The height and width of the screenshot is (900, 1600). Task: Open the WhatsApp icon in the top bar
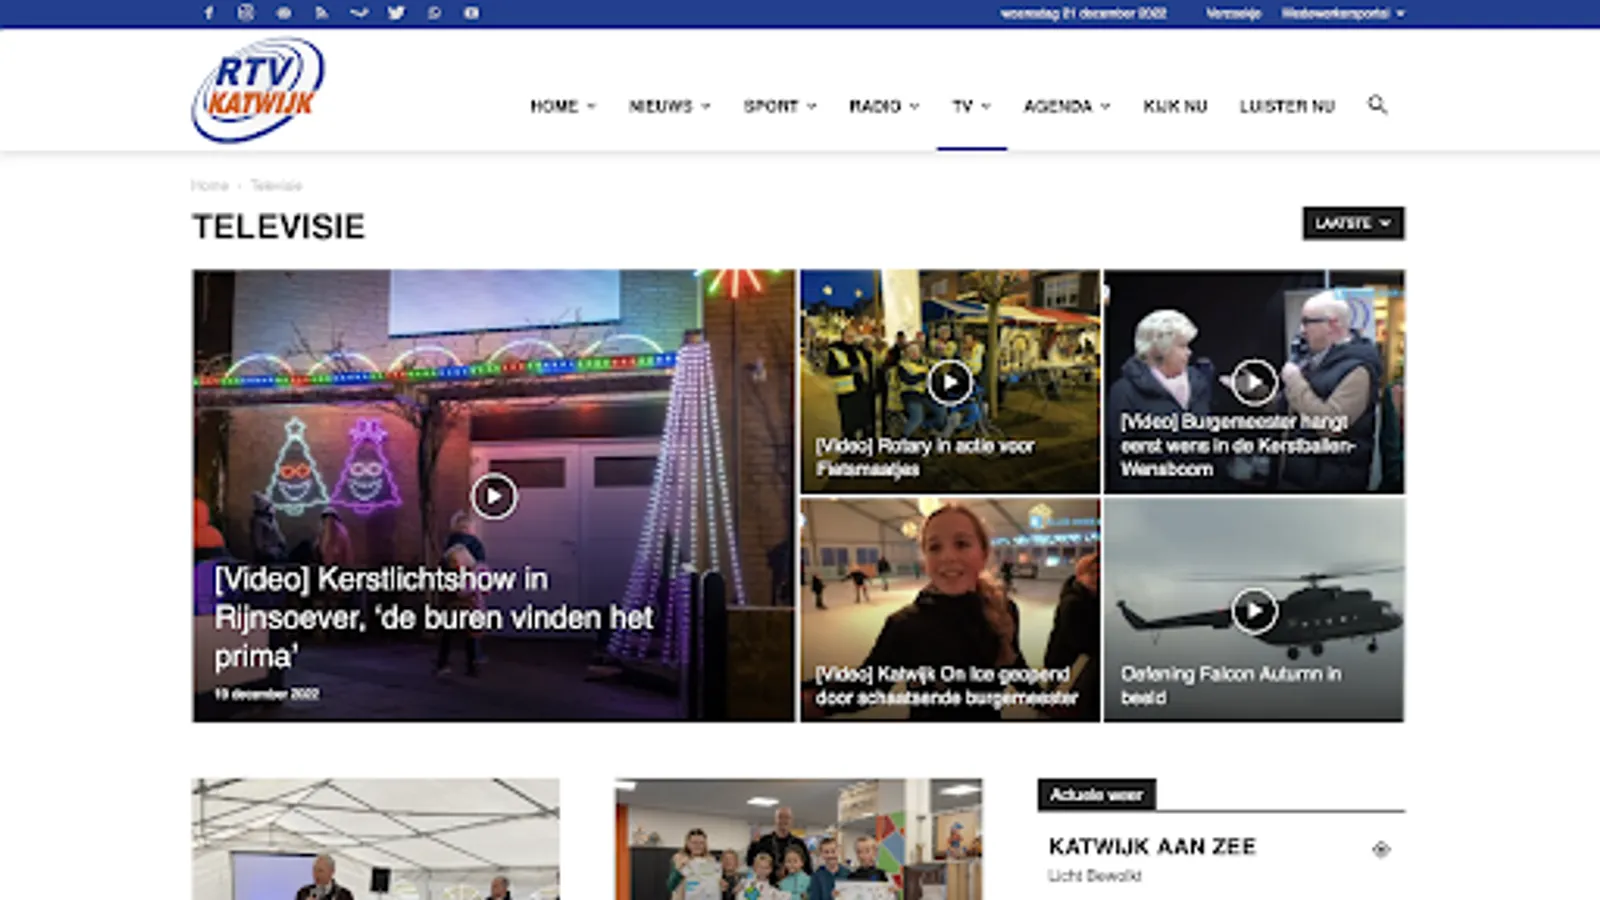(434, 13)
